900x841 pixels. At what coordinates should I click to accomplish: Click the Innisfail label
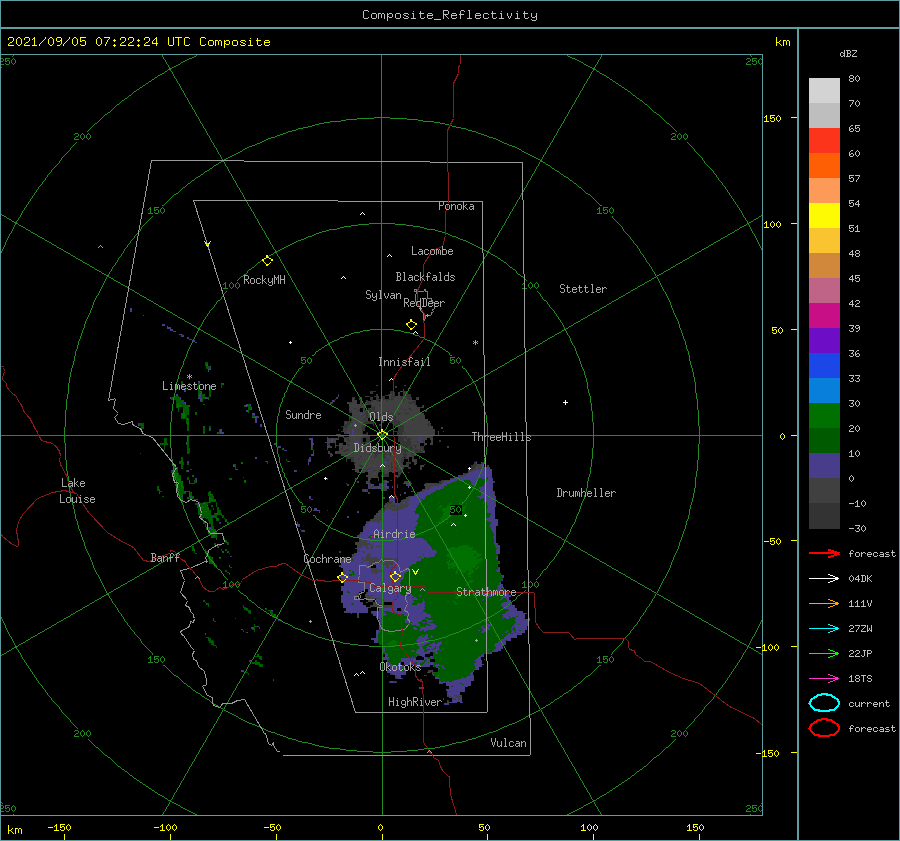[x=404, y=362]
